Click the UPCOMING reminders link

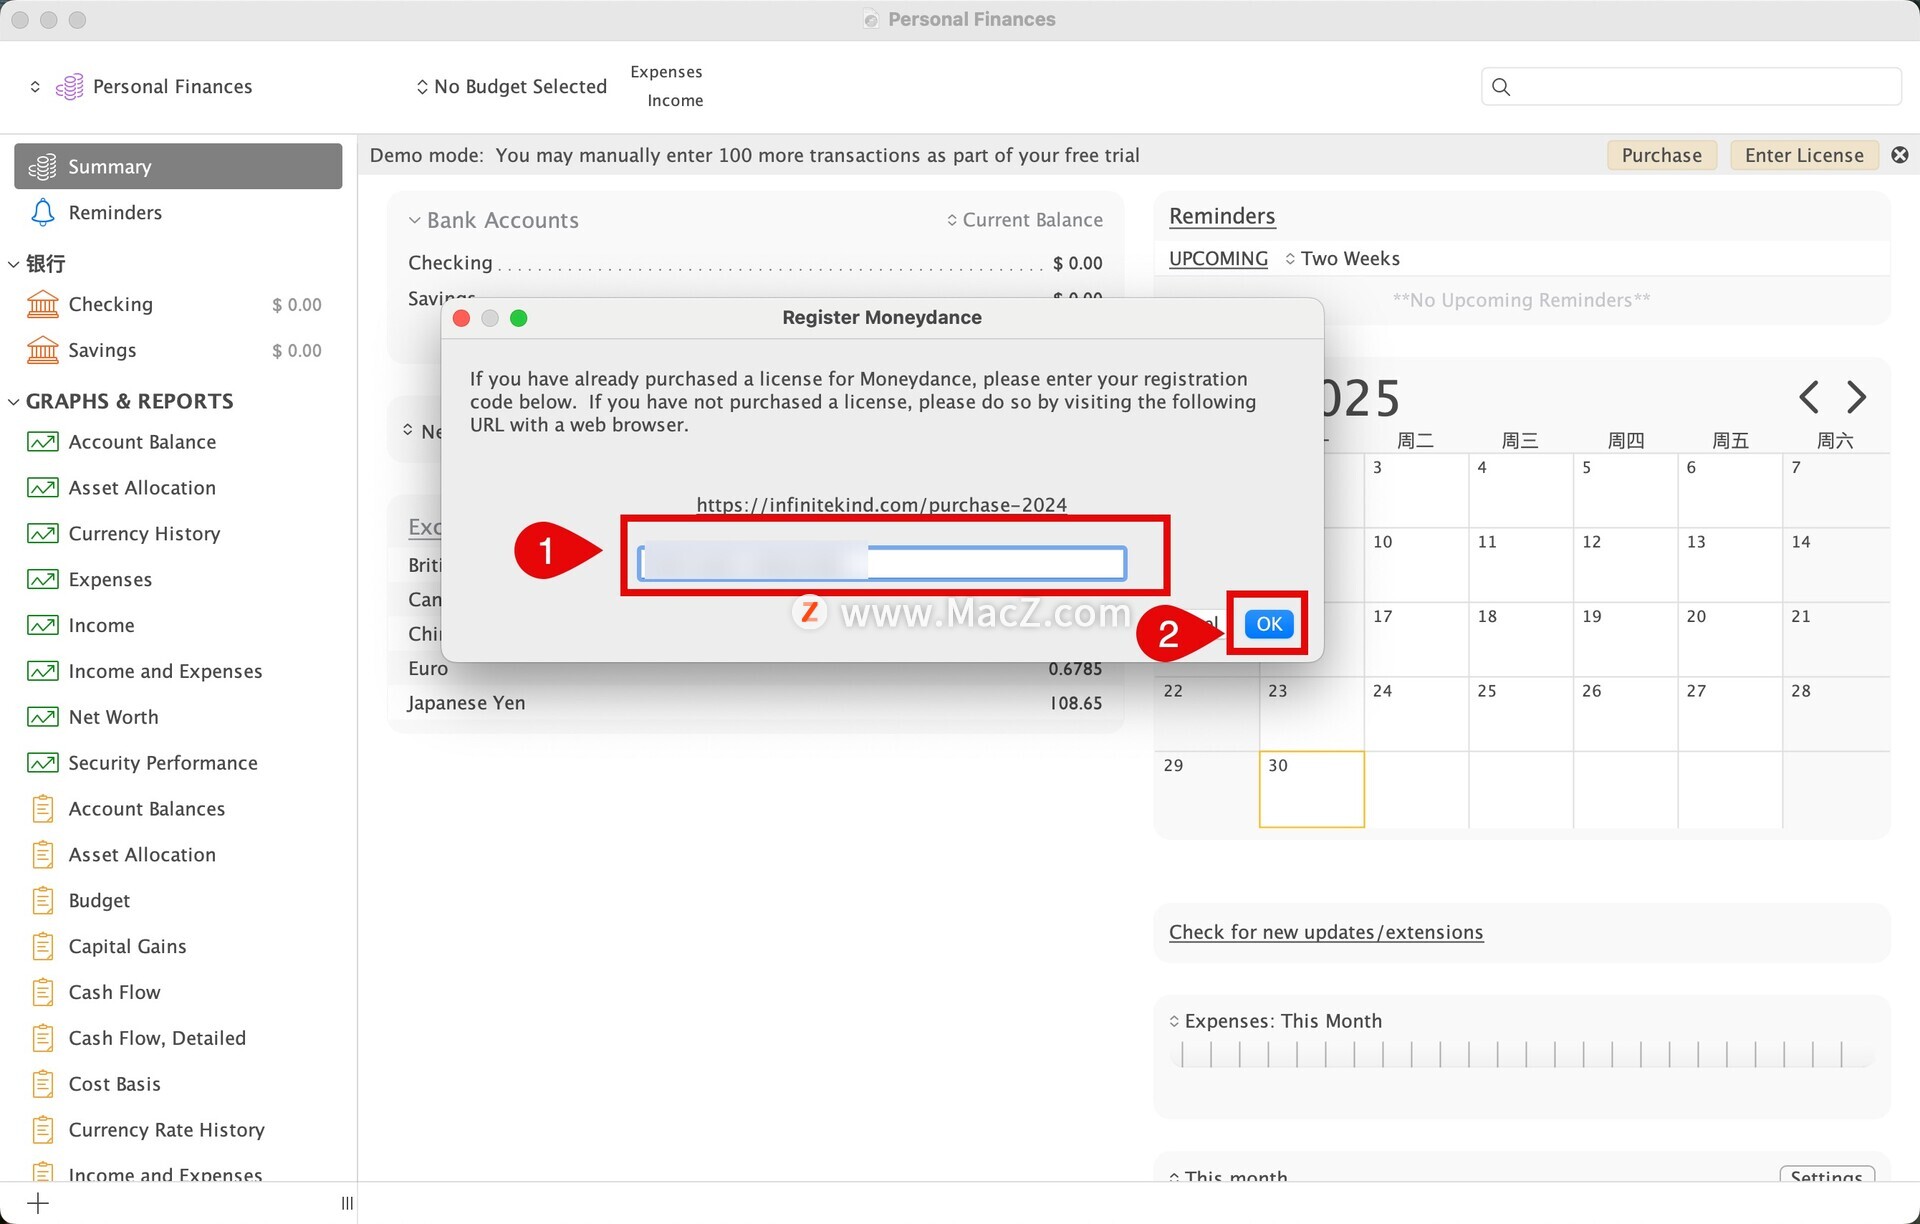coord(1218,259)
